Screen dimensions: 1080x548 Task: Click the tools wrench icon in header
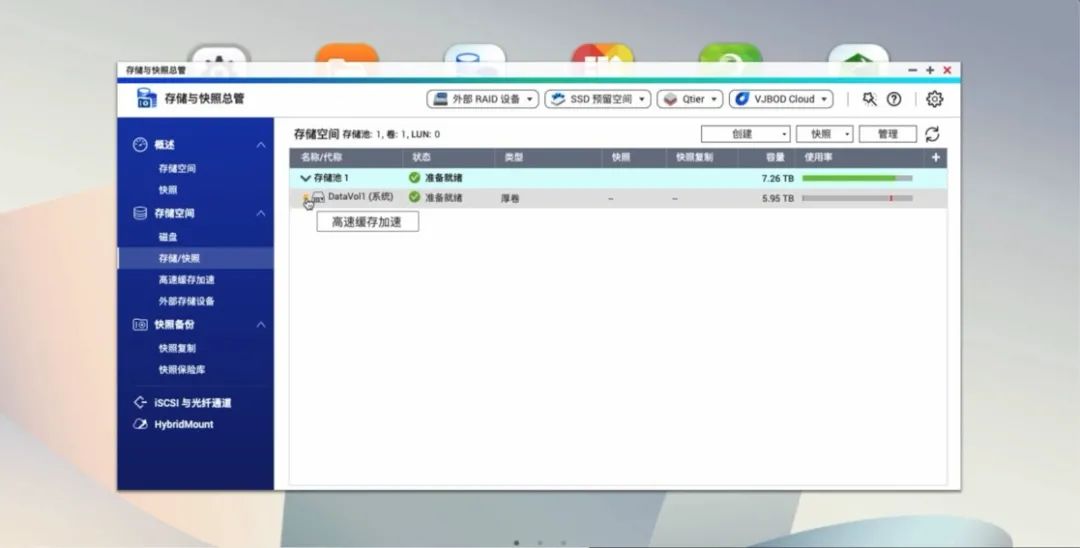(869, 99)
